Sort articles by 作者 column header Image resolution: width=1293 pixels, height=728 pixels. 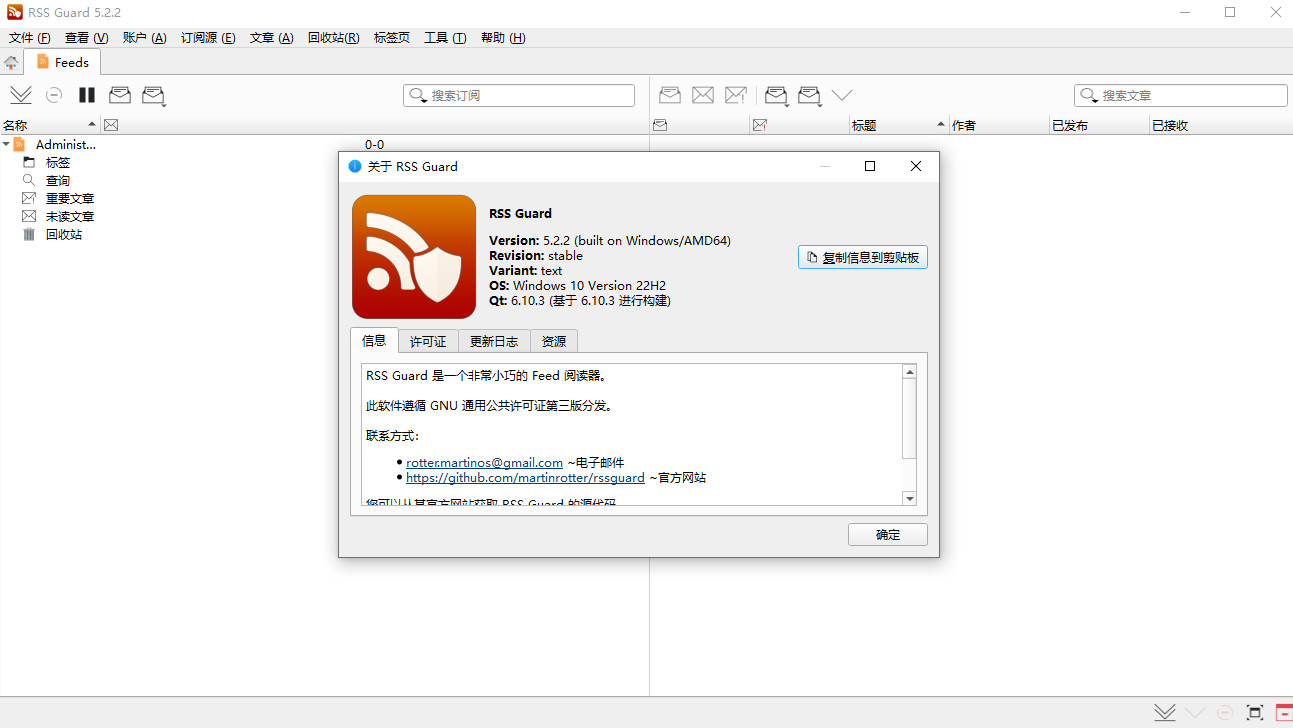[999, 125]
